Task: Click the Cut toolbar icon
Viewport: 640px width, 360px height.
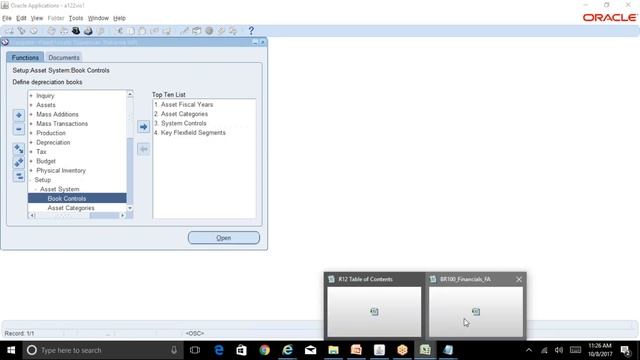Action: click(x=119, y=31)
